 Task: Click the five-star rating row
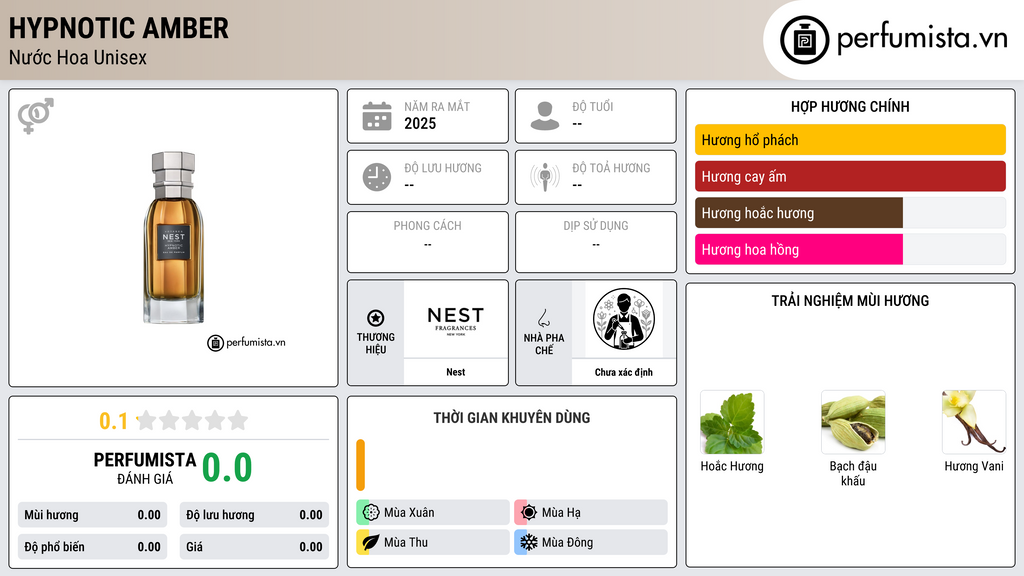(192, 420)
